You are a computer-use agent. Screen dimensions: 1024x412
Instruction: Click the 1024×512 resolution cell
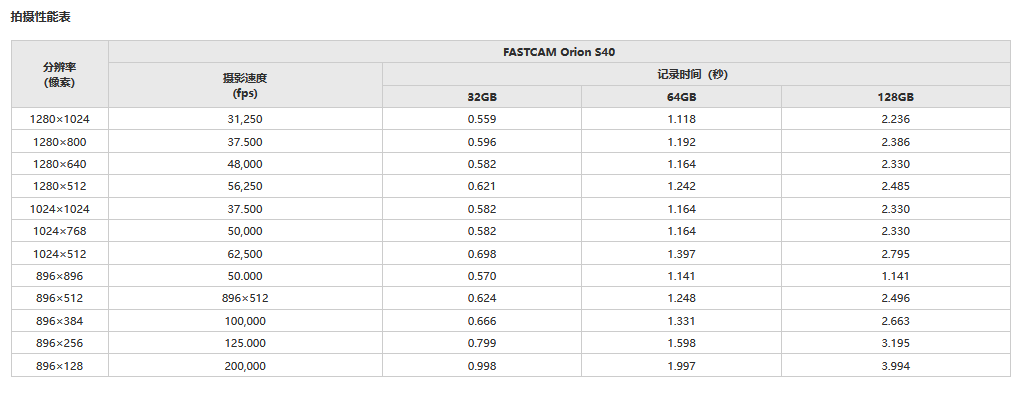pos(60,253)
